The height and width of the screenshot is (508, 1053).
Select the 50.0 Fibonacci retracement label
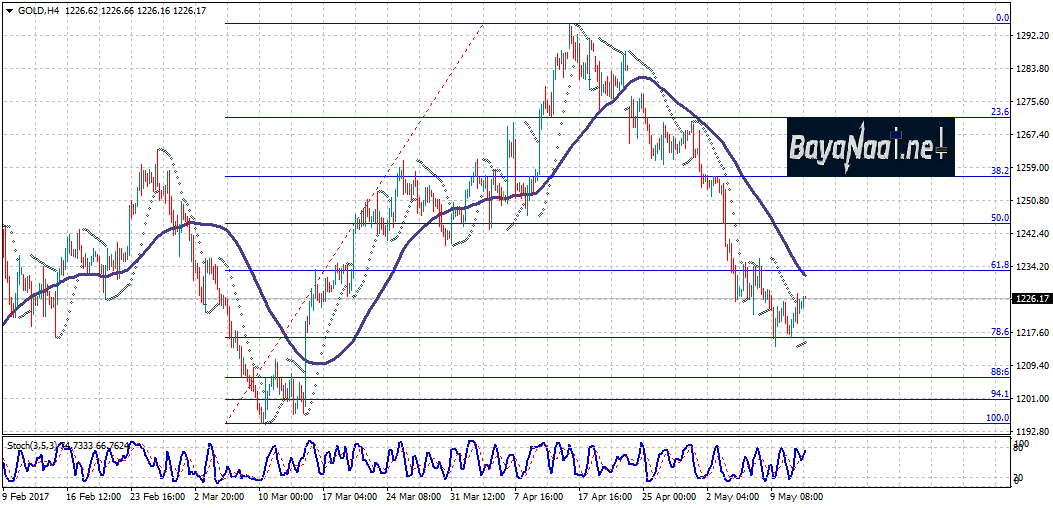tap(998, 217)
